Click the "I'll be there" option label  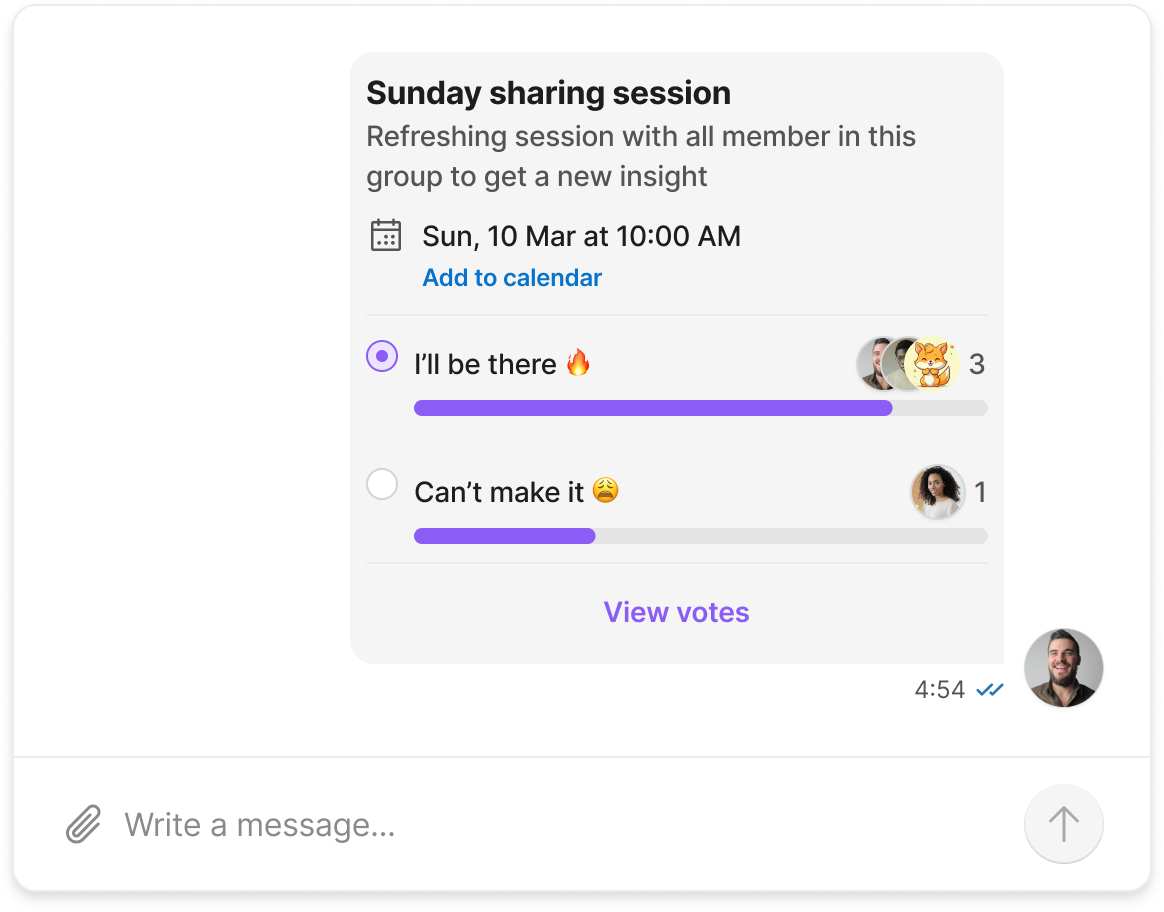click(x=485, y=364)
